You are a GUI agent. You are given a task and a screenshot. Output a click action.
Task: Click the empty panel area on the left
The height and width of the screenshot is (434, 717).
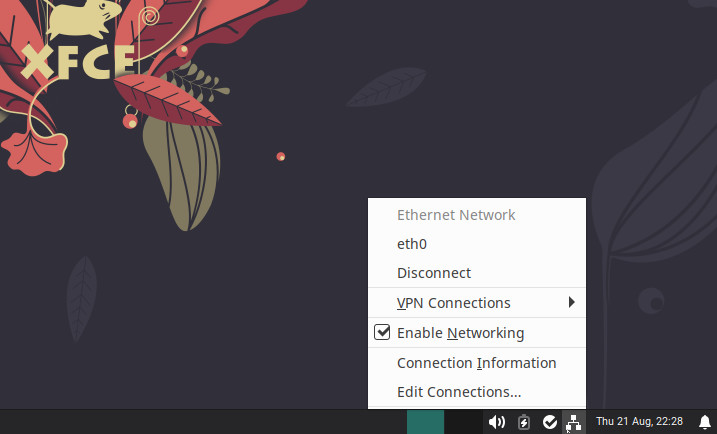click(200, 422)
